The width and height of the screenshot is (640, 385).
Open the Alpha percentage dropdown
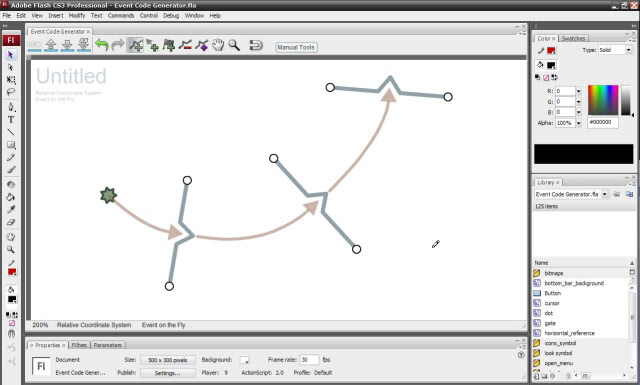tap(578, 123)
